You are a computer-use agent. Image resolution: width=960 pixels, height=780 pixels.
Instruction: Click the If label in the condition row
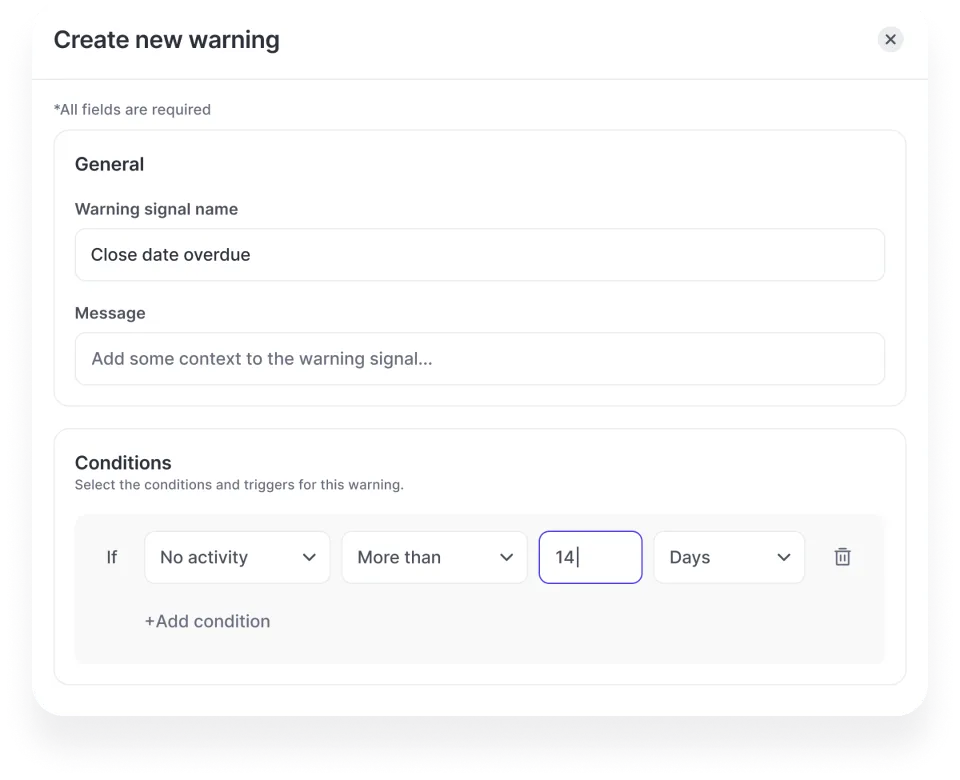(x=112, y=557)
